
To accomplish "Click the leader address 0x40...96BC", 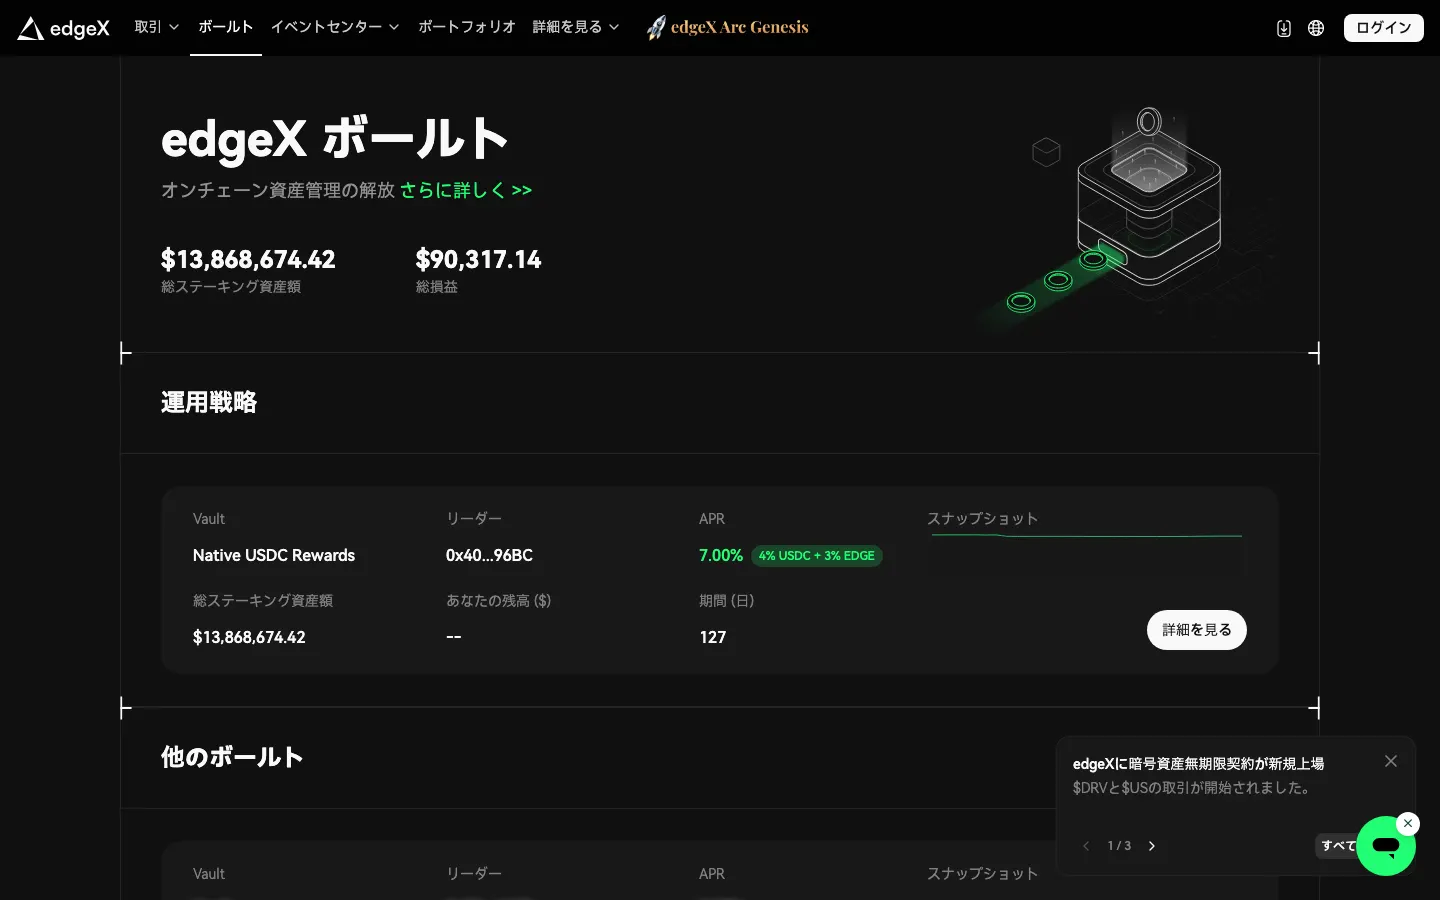I will (489, 556).
